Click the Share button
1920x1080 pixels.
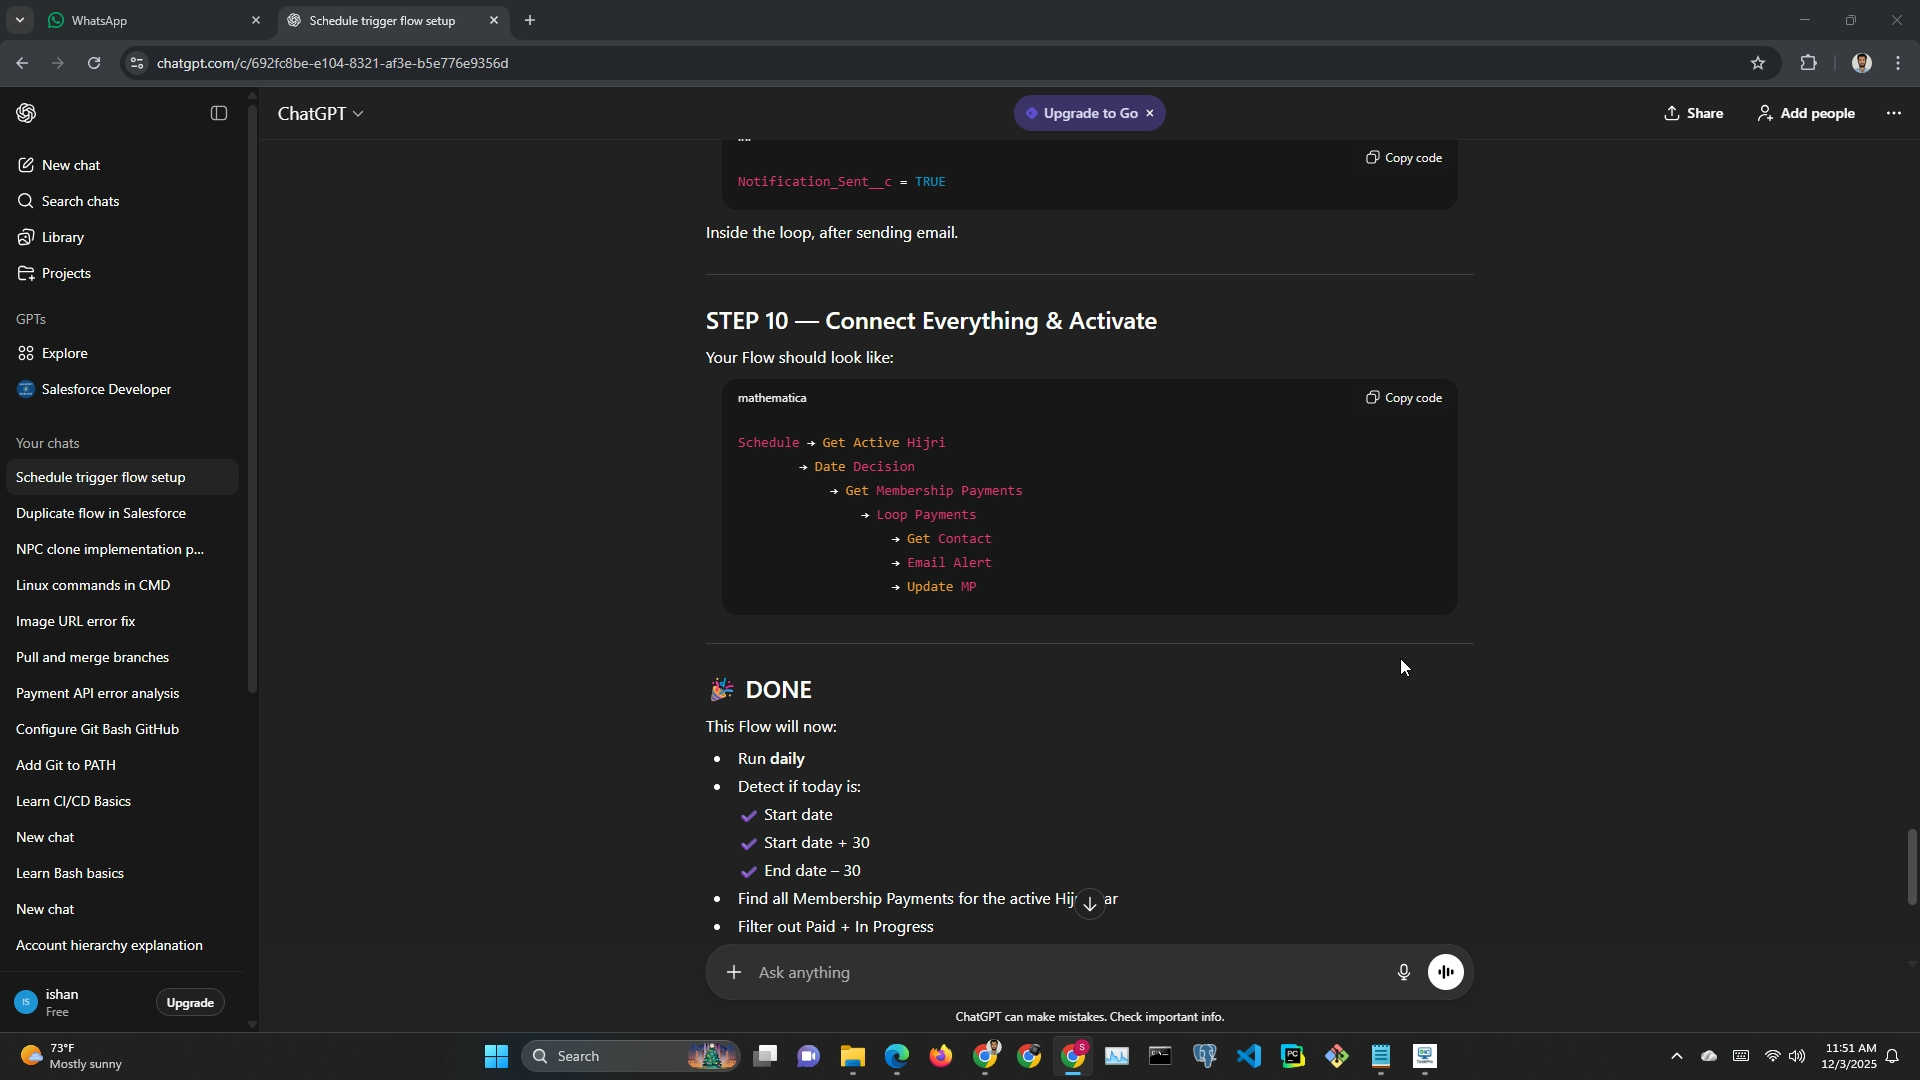[x=1694, y=113]
